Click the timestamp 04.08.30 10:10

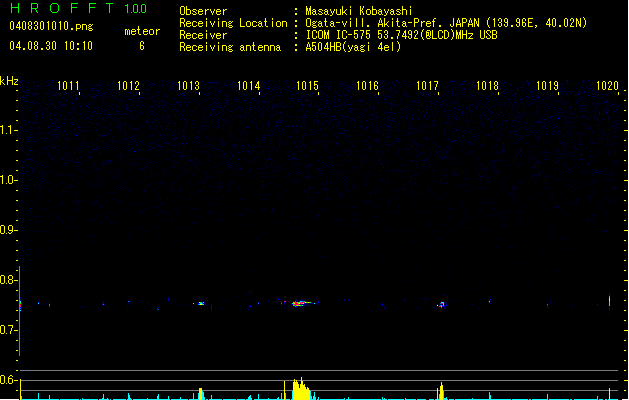(x=51, y=46)
